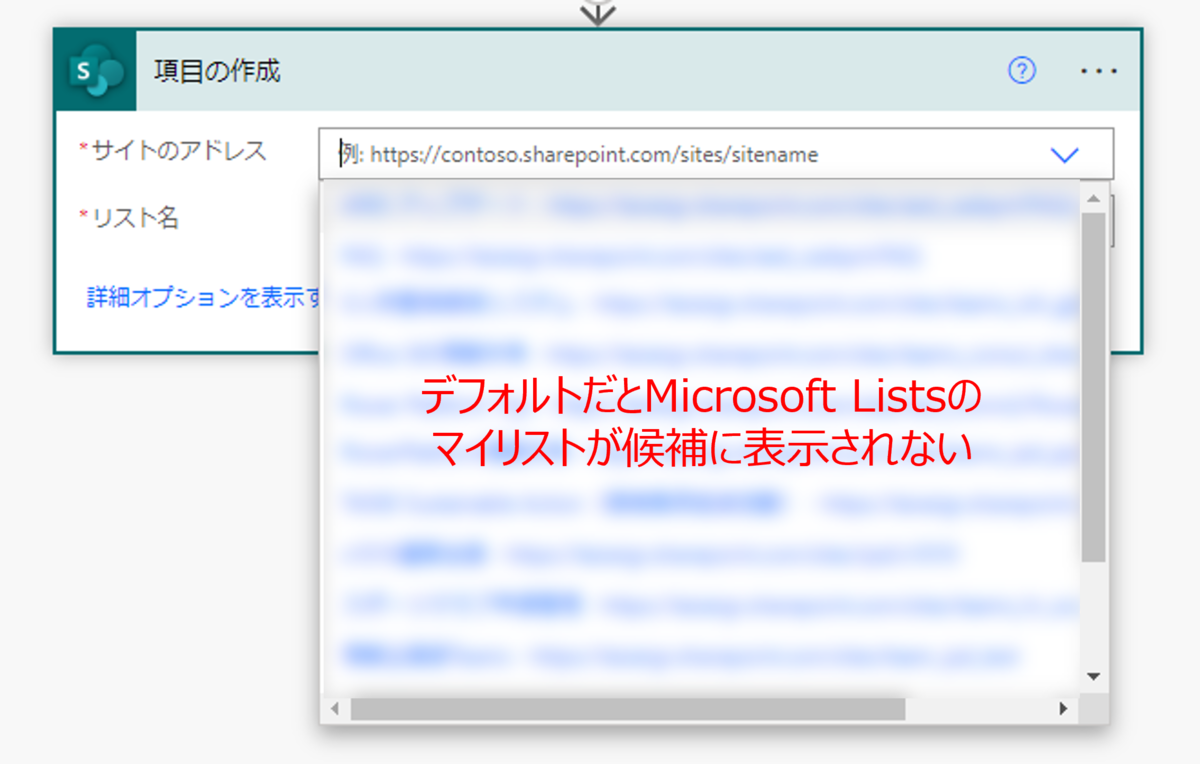Open the help question mark icon
Image resolution: width=1200 pixels, height=764 pixels.
(x=1022, y=71)
